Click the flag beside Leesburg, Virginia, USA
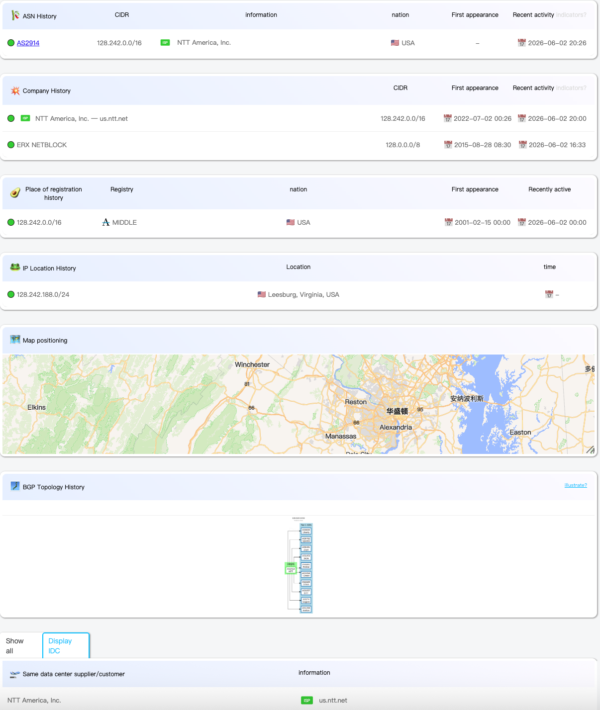This screenshot has height=710, width=600. (262, 294)
